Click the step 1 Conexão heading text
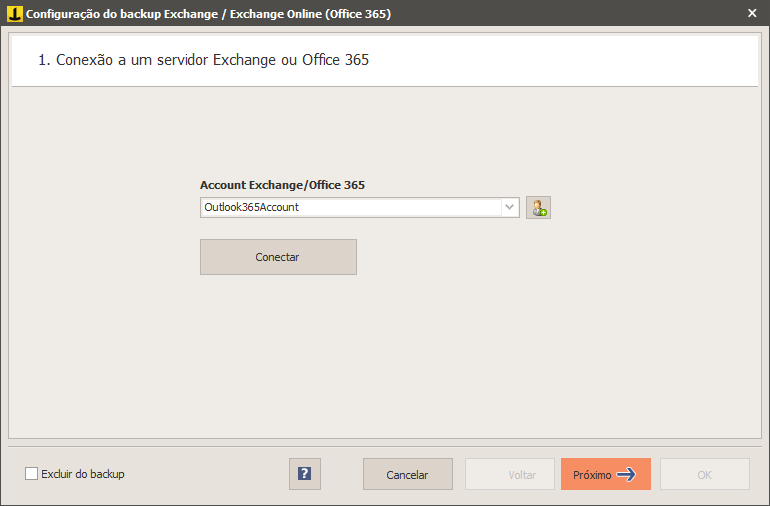770x506 pixels. pos(203,60)
